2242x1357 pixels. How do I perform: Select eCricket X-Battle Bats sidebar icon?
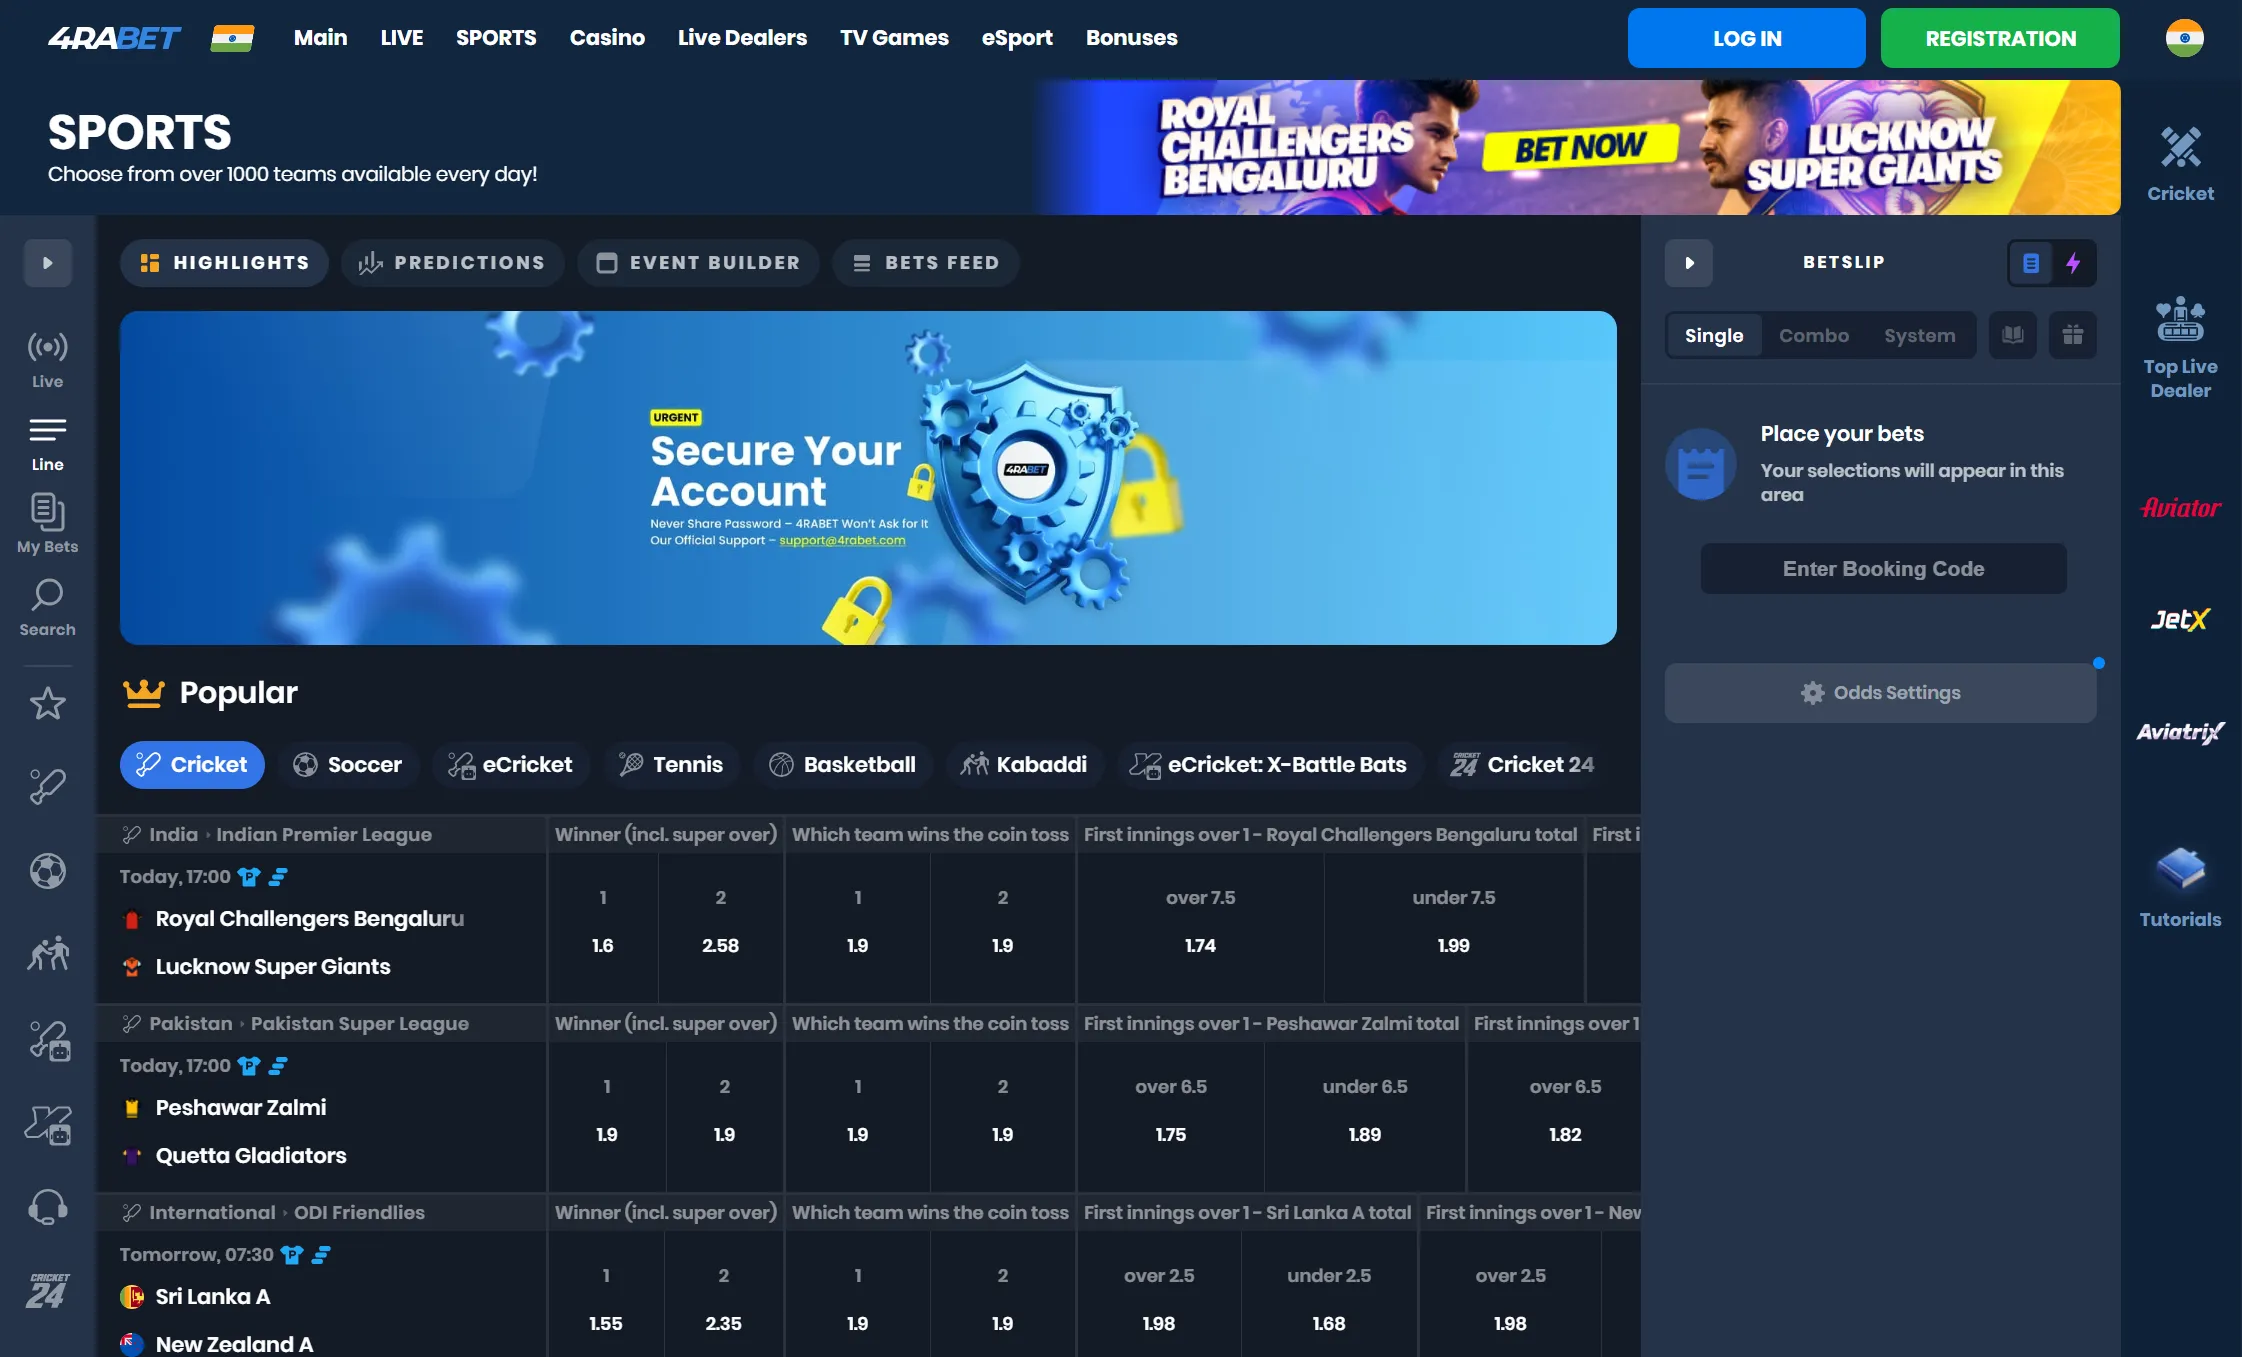coord(47,1124)
